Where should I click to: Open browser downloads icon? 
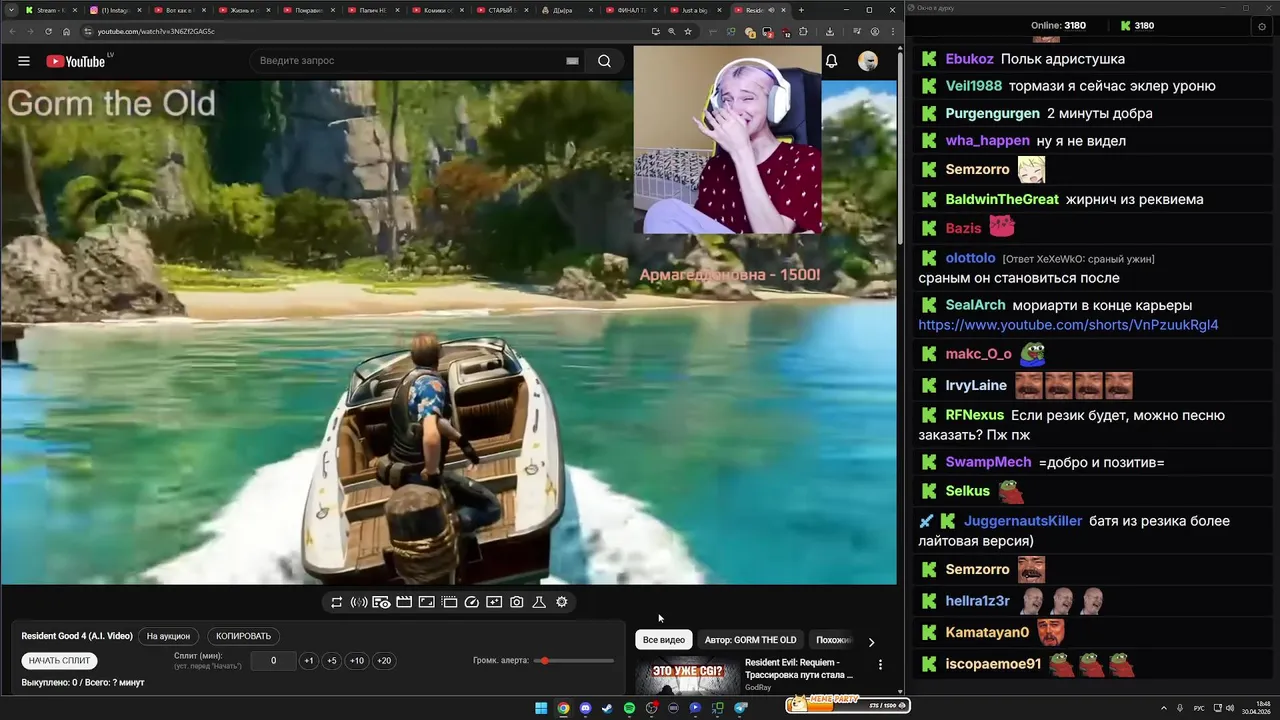830,31
